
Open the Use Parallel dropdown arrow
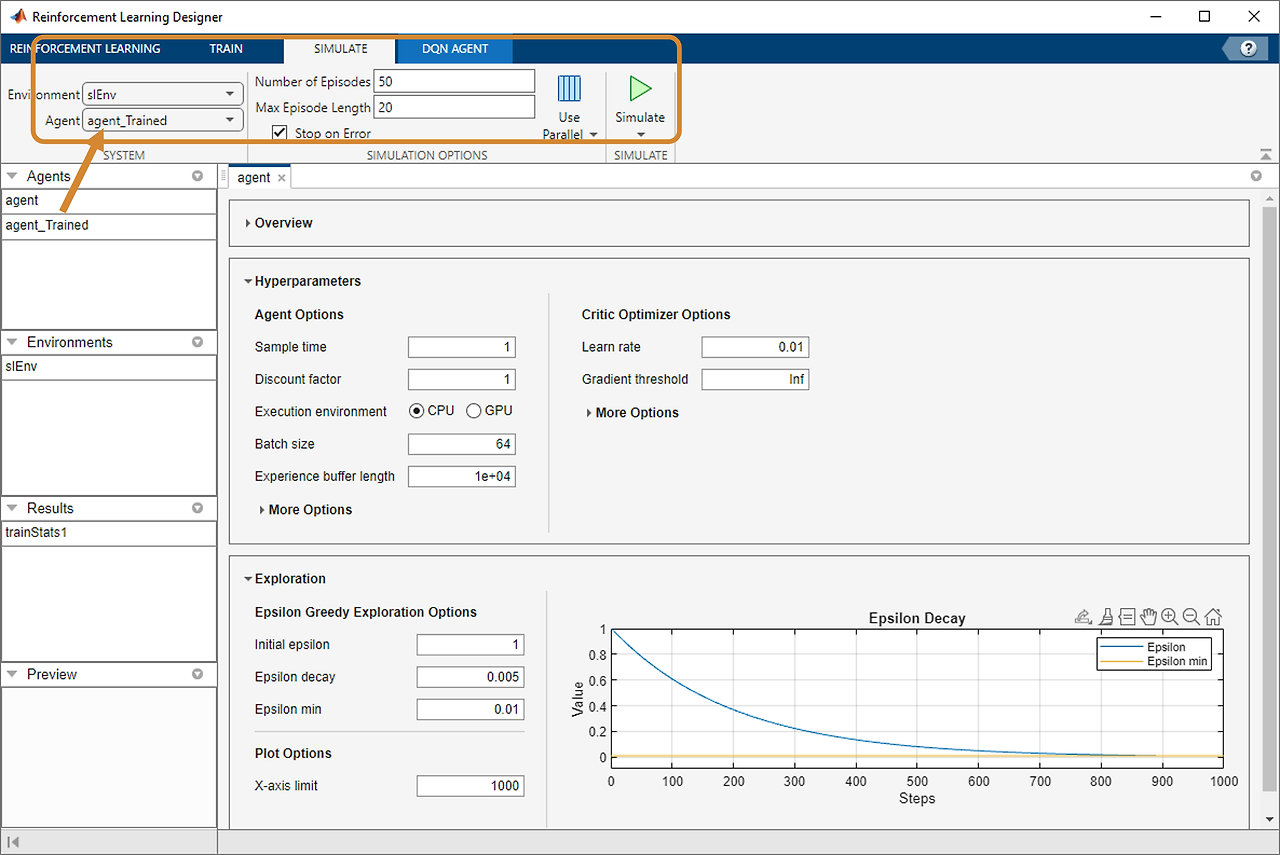tap(592, 134)
